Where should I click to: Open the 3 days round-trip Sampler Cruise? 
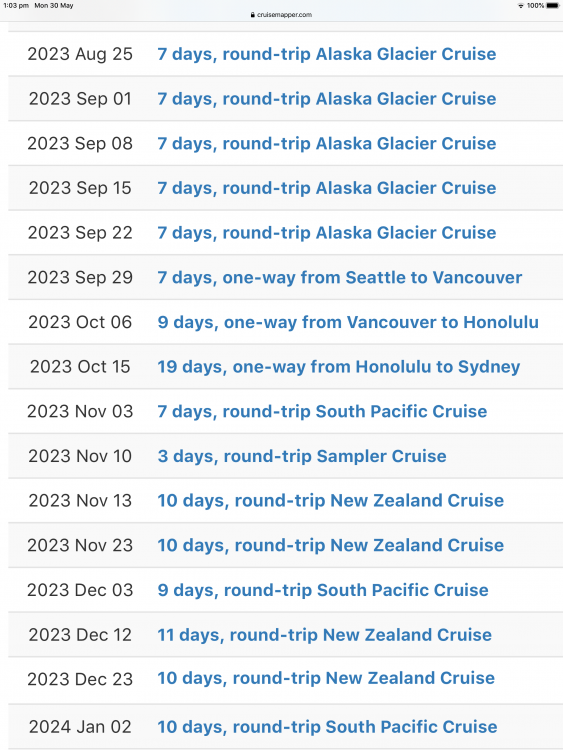tap(302, 456)
